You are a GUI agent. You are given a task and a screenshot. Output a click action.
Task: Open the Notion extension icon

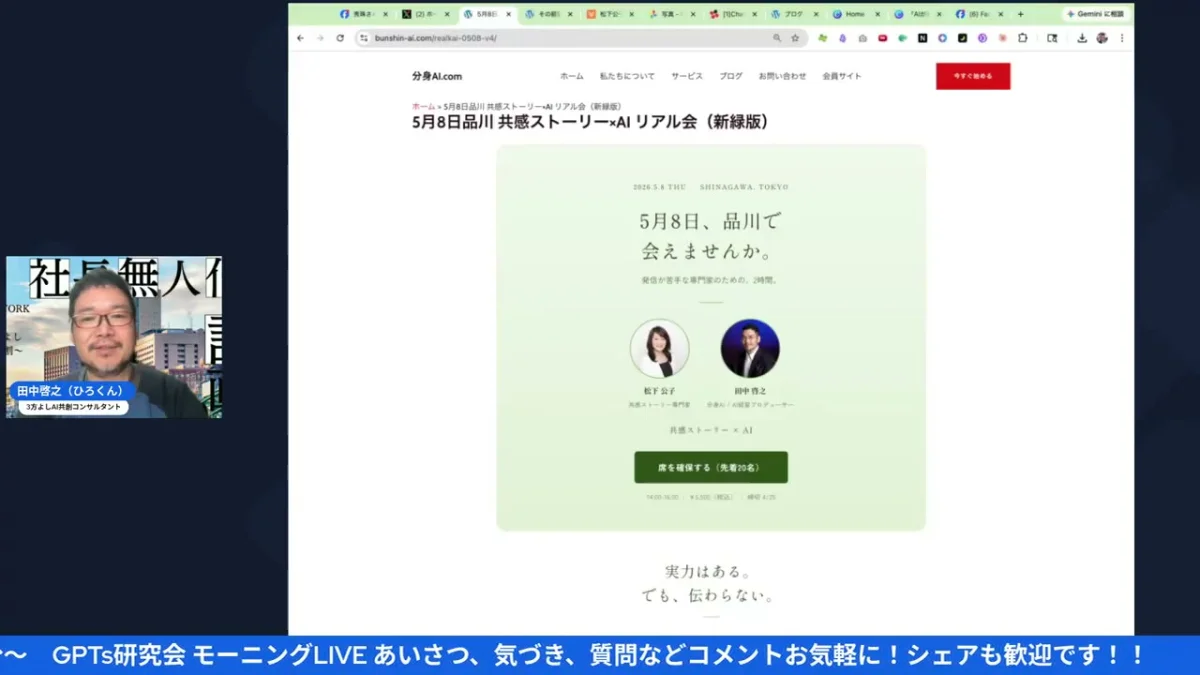[x=923, y=37]
